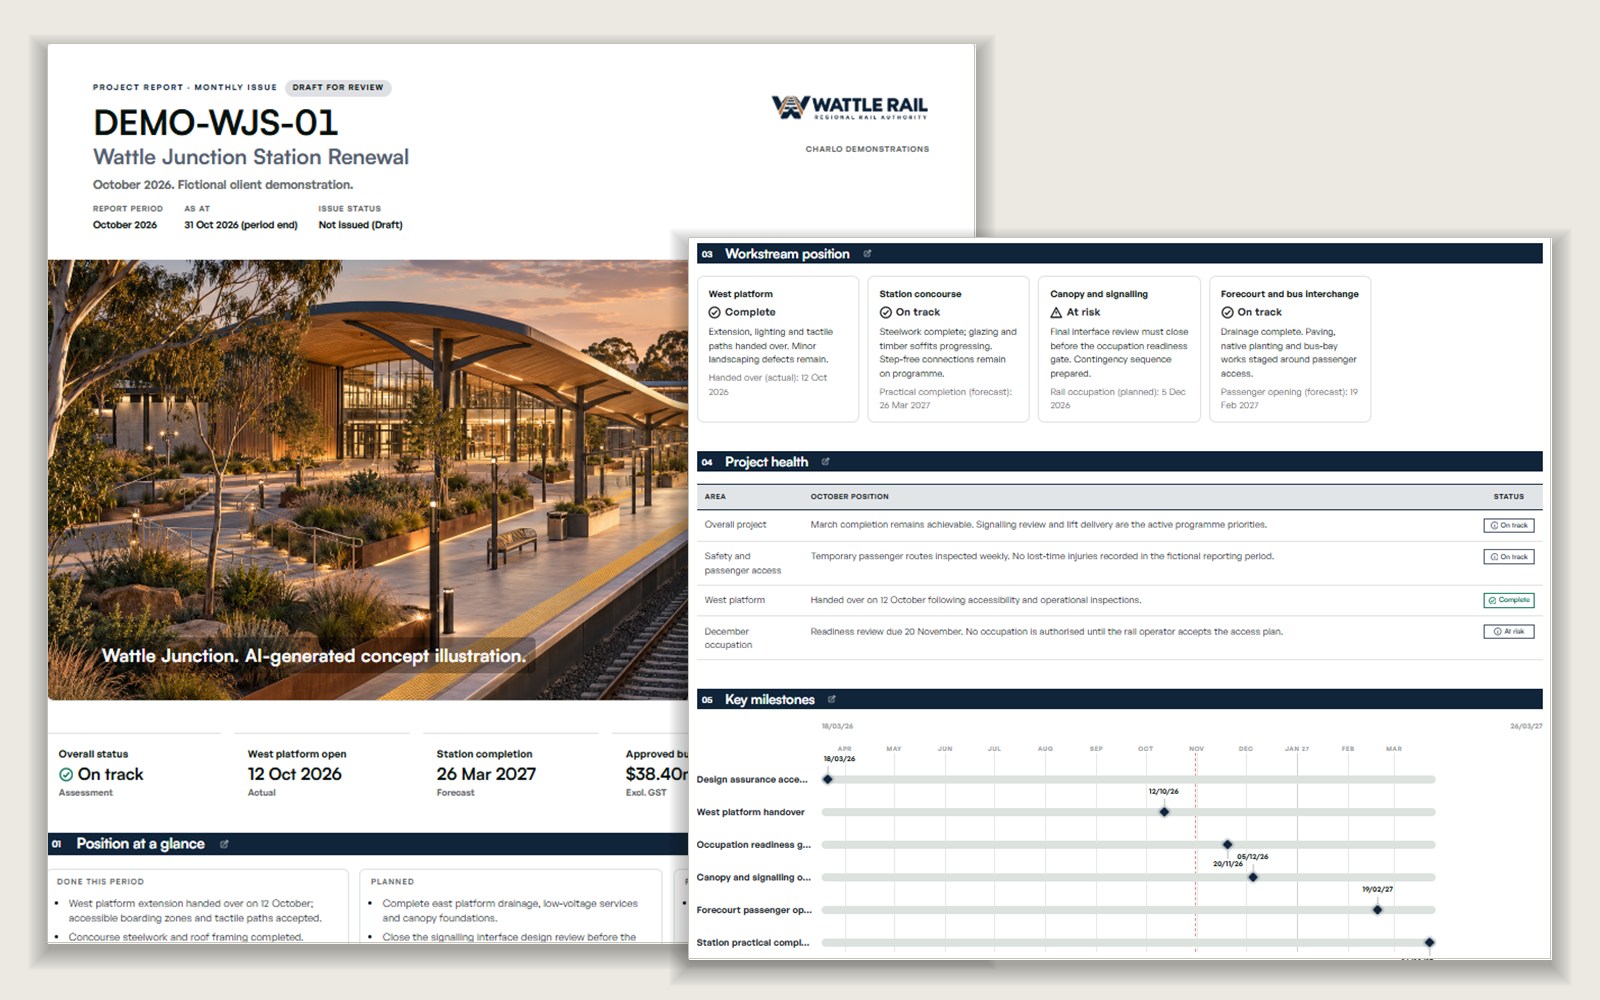The width and height of the screenshot is (1600, 1000).
Task: Click the 'Station concourse' card title
Action: (920, 294)
